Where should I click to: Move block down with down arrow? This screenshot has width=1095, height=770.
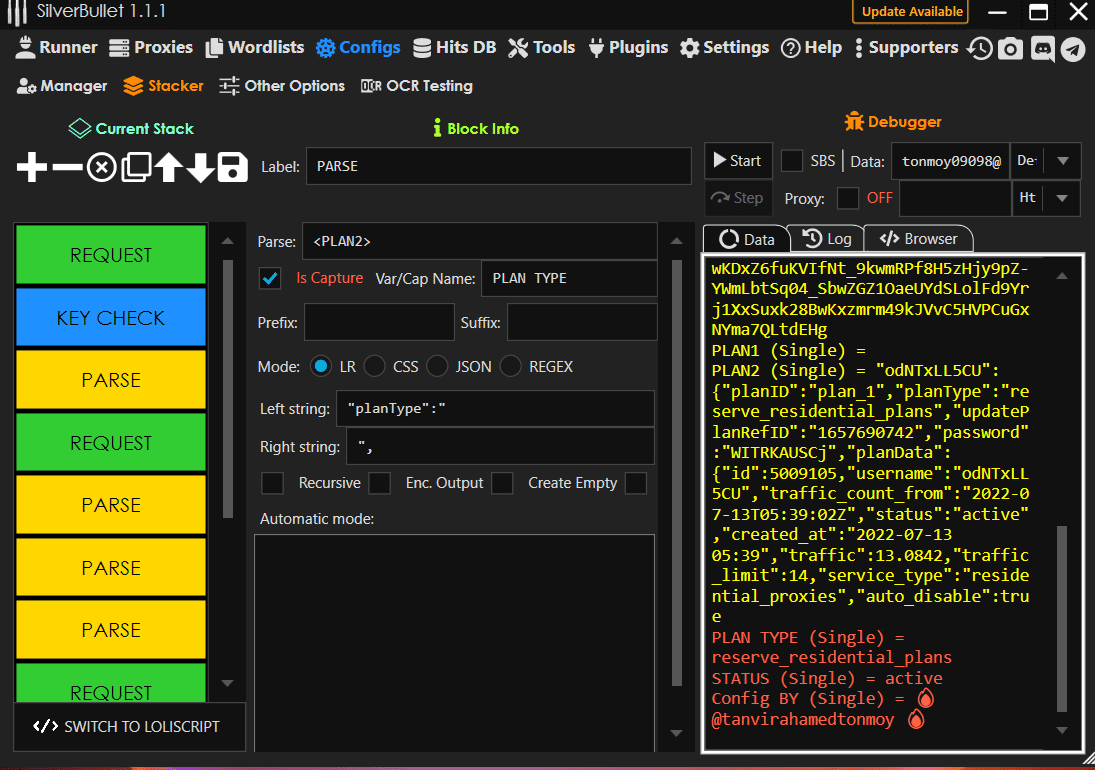pyautogui.click(x=200, y=167)
